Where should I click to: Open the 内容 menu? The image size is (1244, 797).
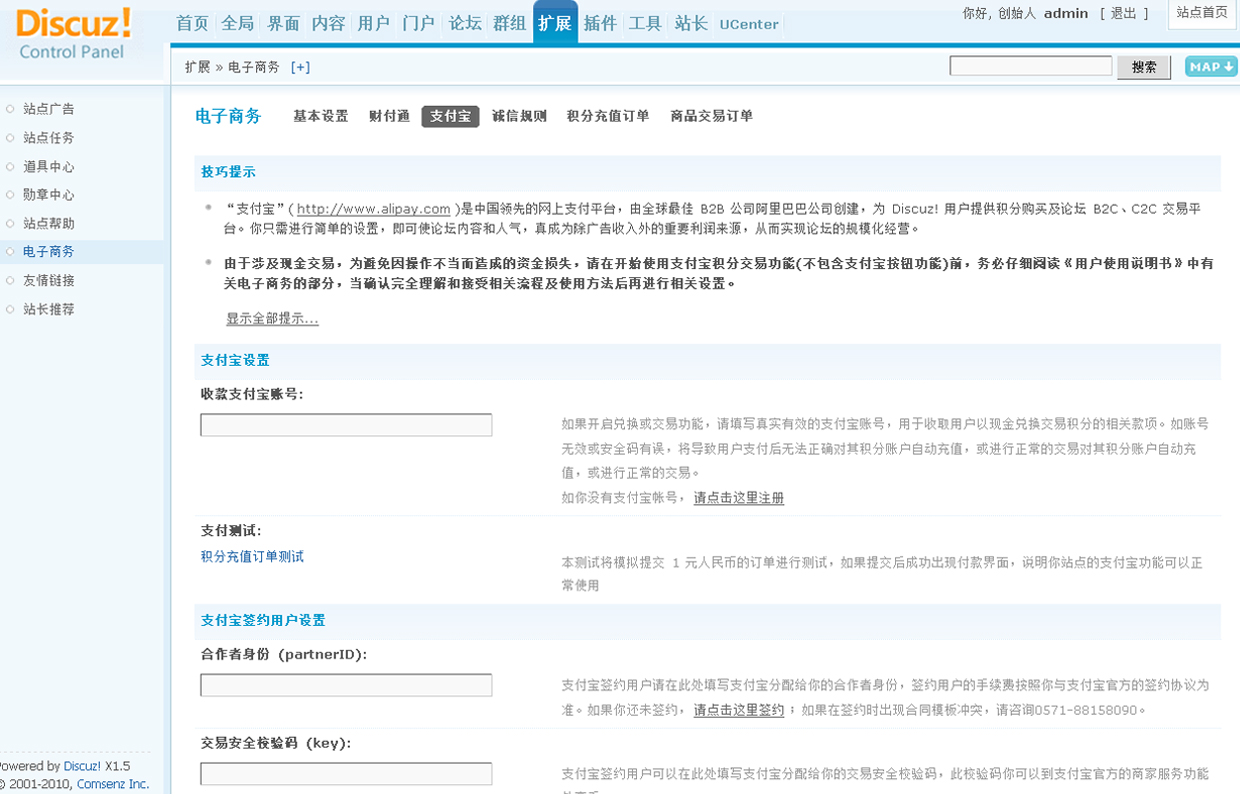[x=328, y=23]
